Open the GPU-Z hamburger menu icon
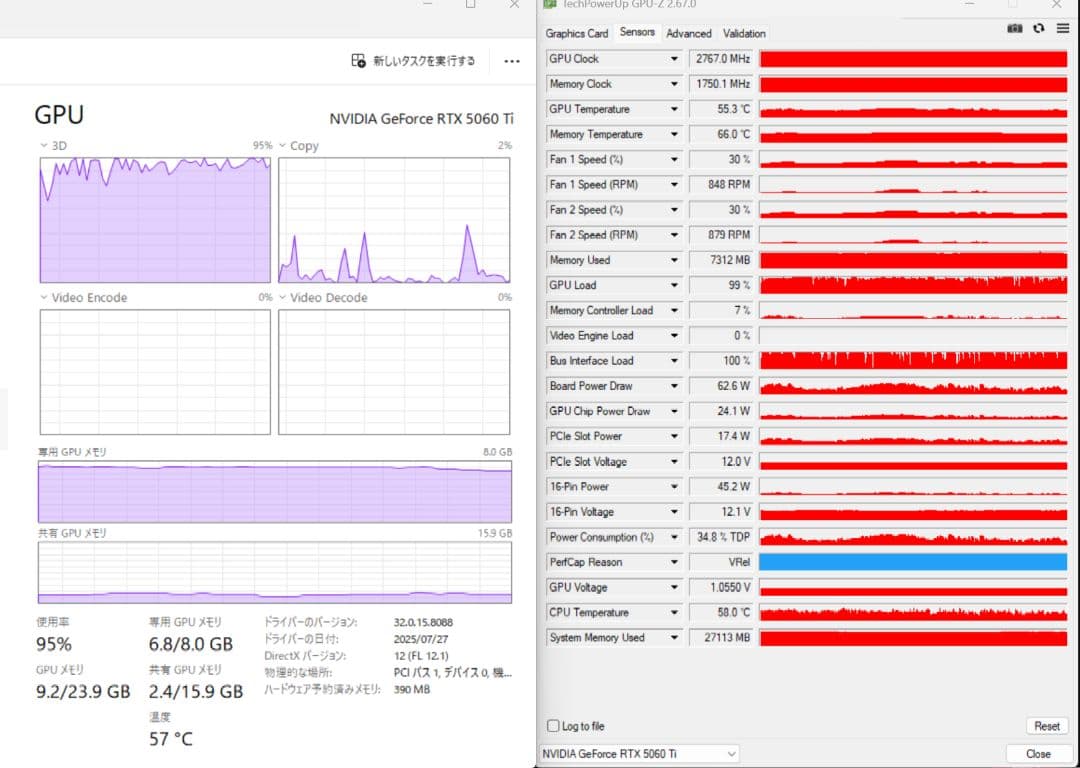 pyautogui.click(x=1062, y=29)
